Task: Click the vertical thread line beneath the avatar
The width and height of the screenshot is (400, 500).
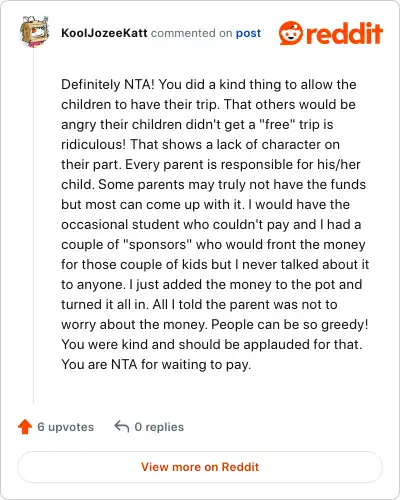Action: click(34, 227)
